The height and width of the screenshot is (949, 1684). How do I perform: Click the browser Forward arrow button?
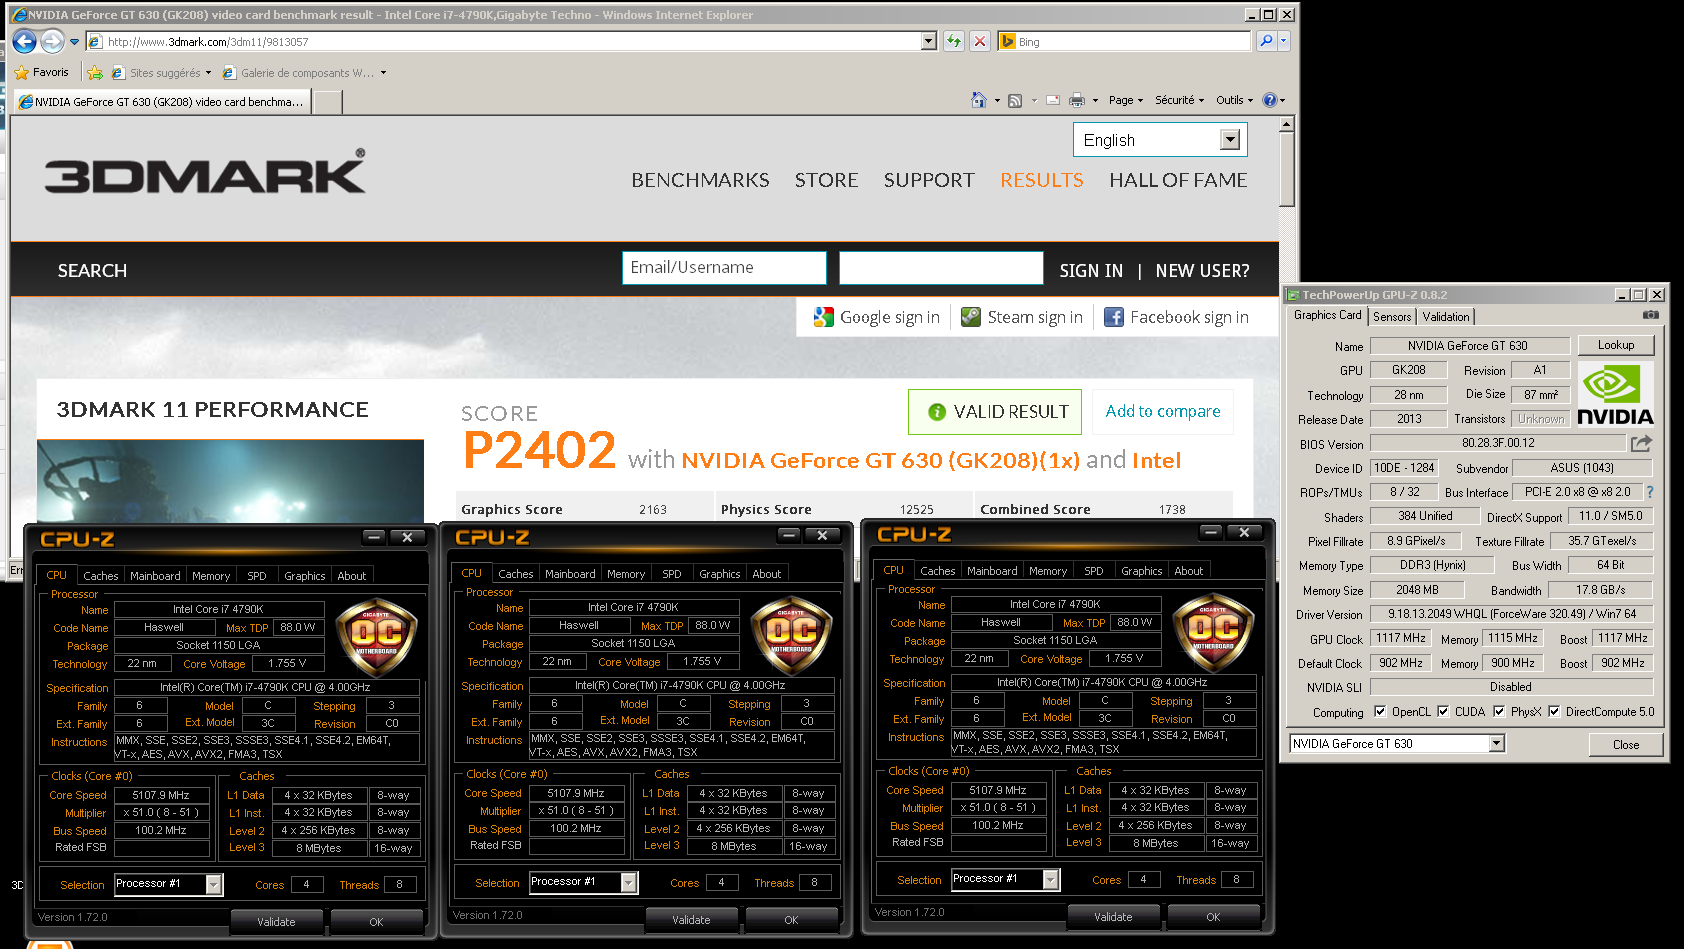52,41
